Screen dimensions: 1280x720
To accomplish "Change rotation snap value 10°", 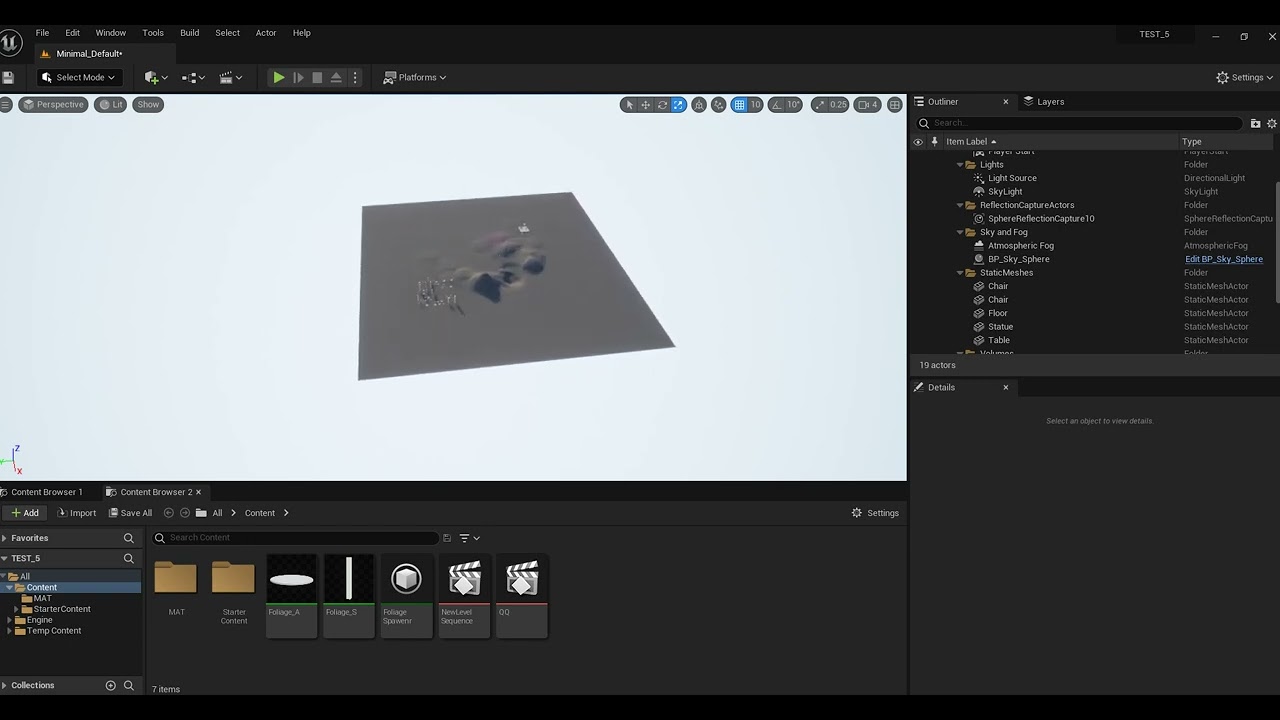I will 793,104.
